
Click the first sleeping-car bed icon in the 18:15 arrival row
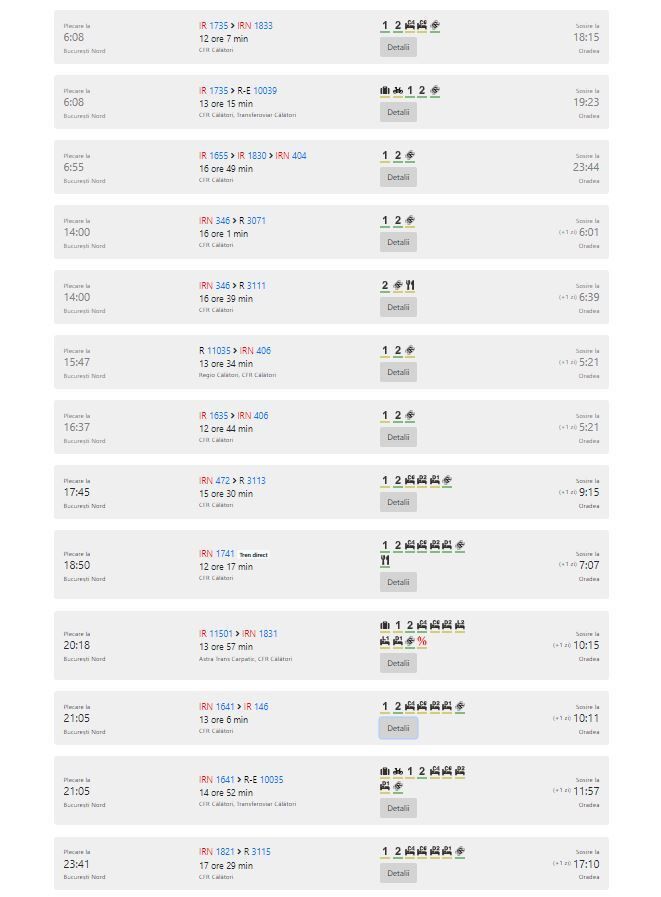coord(410,25)
